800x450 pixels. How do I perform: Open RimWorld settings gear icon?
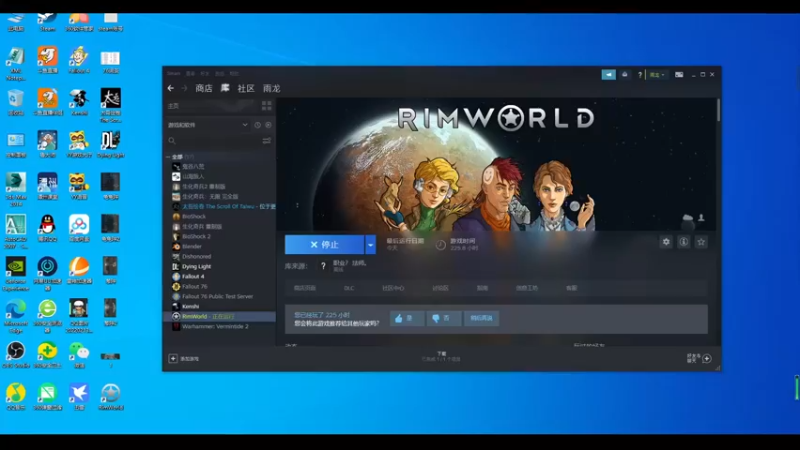[666, 242]
